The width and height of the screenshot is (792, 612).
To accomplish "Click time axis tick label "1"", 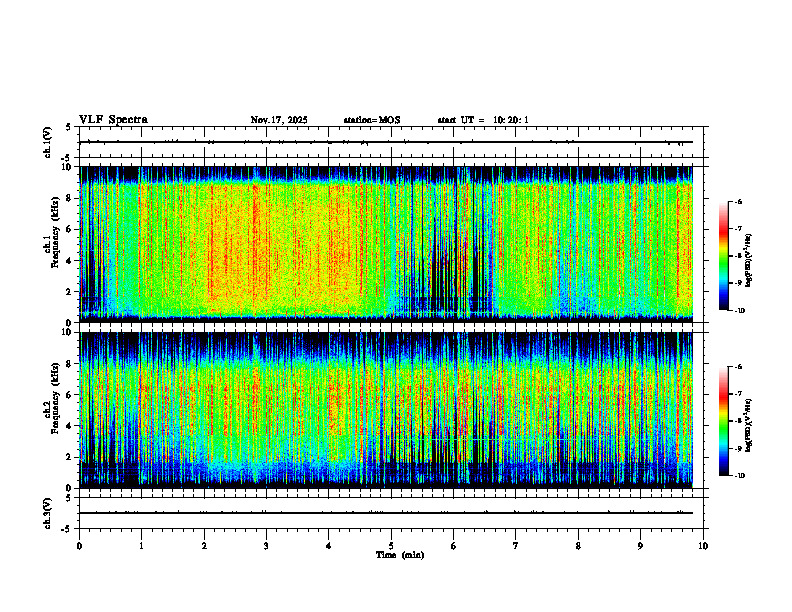I will pos(141,546).
